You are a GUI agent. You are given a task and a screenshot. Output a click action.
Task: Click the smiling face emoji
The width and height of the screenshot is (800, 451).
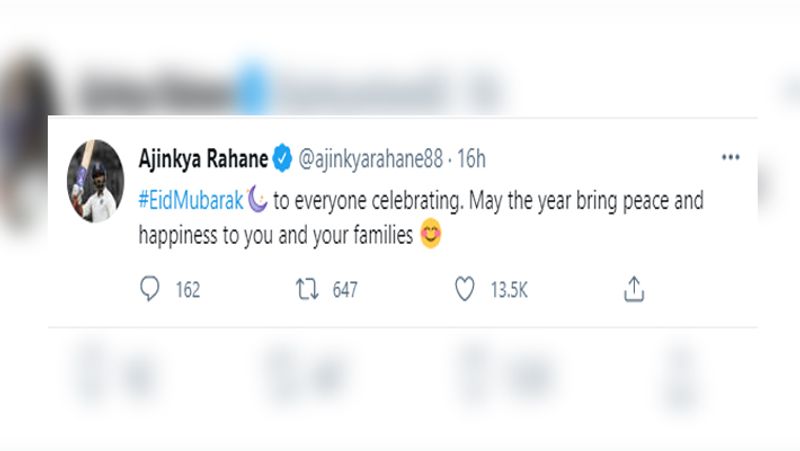point(431,234)
